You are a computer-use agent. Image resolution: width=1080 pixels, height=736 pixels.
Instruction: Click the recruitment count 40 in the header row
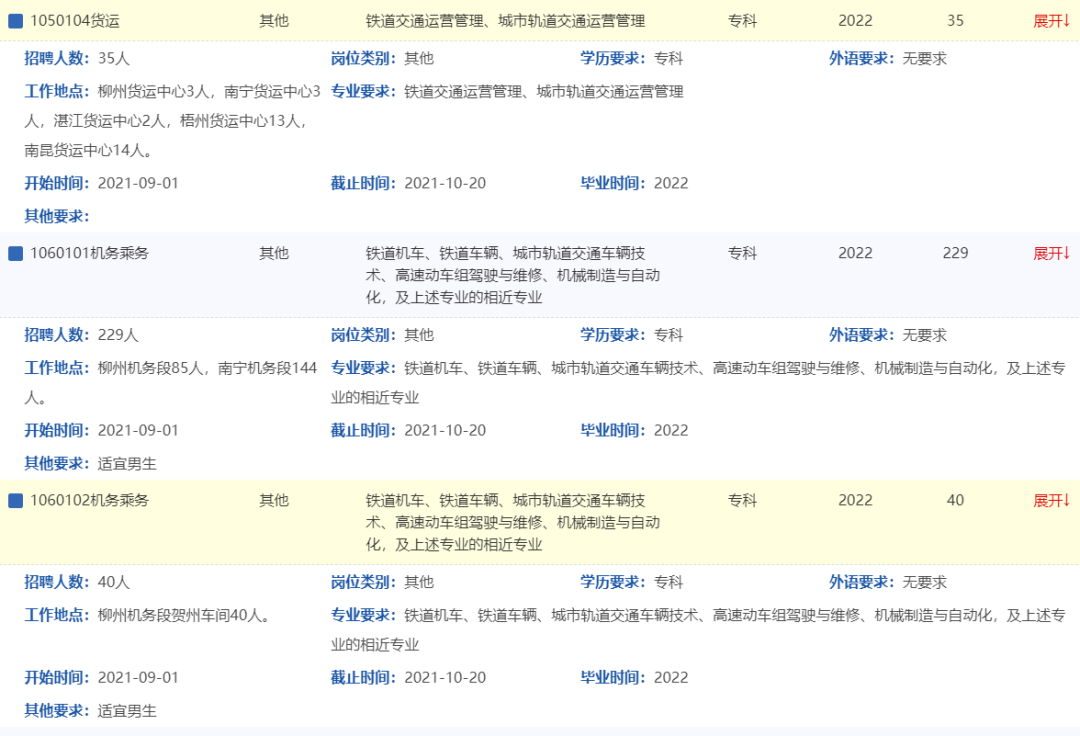click(955, 501)
